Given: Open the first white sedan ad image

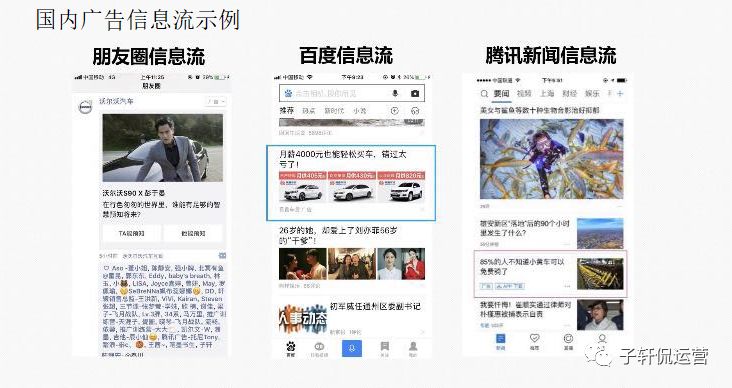Looking at the screenshot, I should 303,187.
